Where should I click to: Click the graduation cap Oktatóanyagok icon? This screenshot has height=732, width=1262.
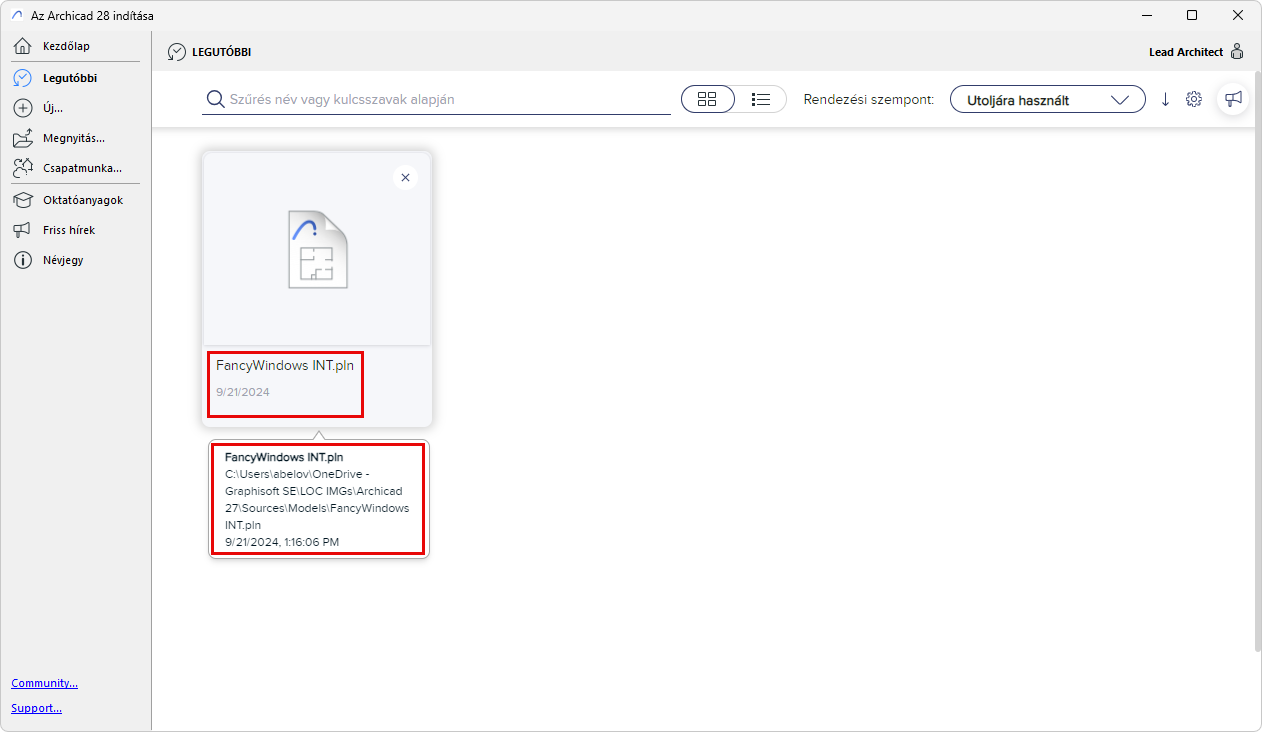click(23, 200)
